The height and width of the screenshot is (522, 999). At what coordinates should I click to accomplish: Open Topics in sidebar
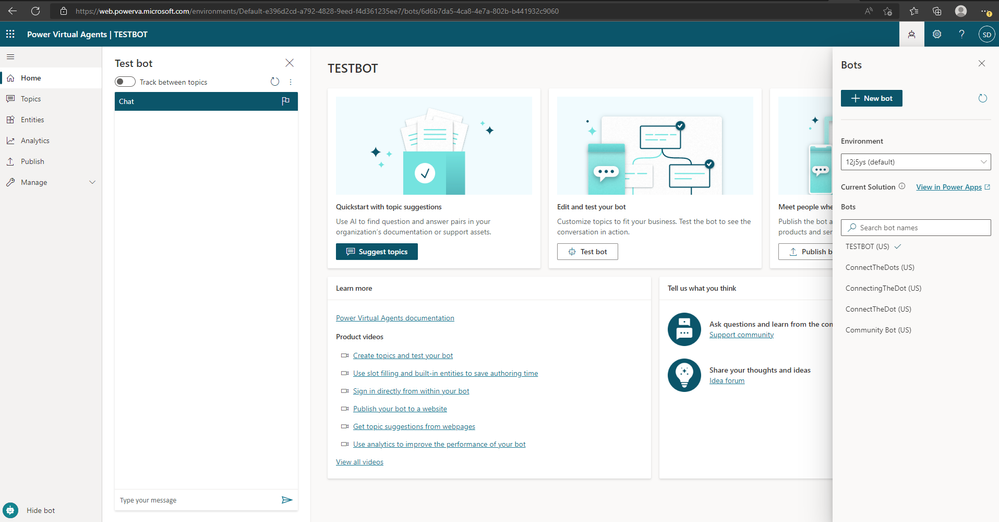point(51,99)
